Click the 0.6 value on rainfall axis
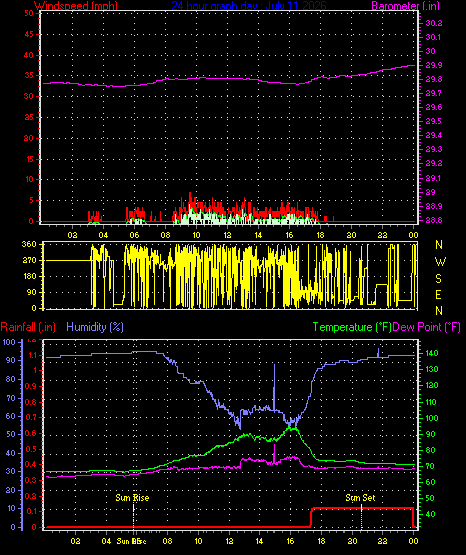 tap(31, 434)
